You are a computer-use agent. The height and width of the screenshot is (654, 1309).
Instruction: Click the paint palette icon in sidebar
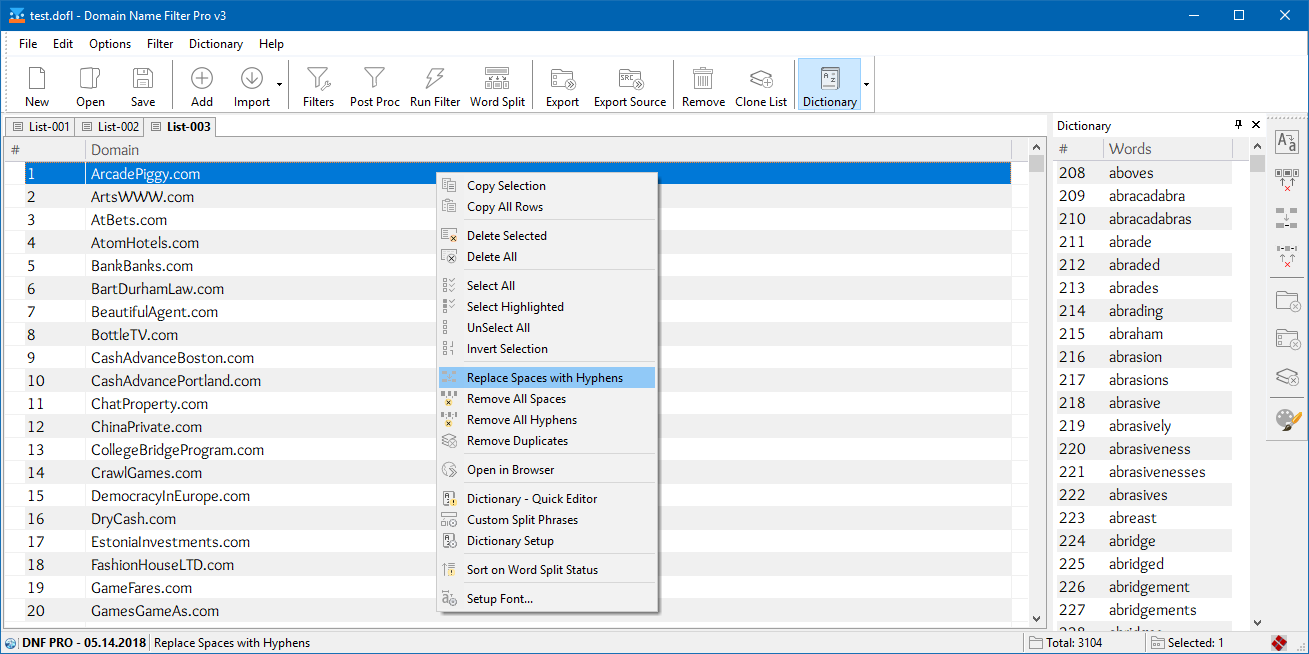(1287, 419)
